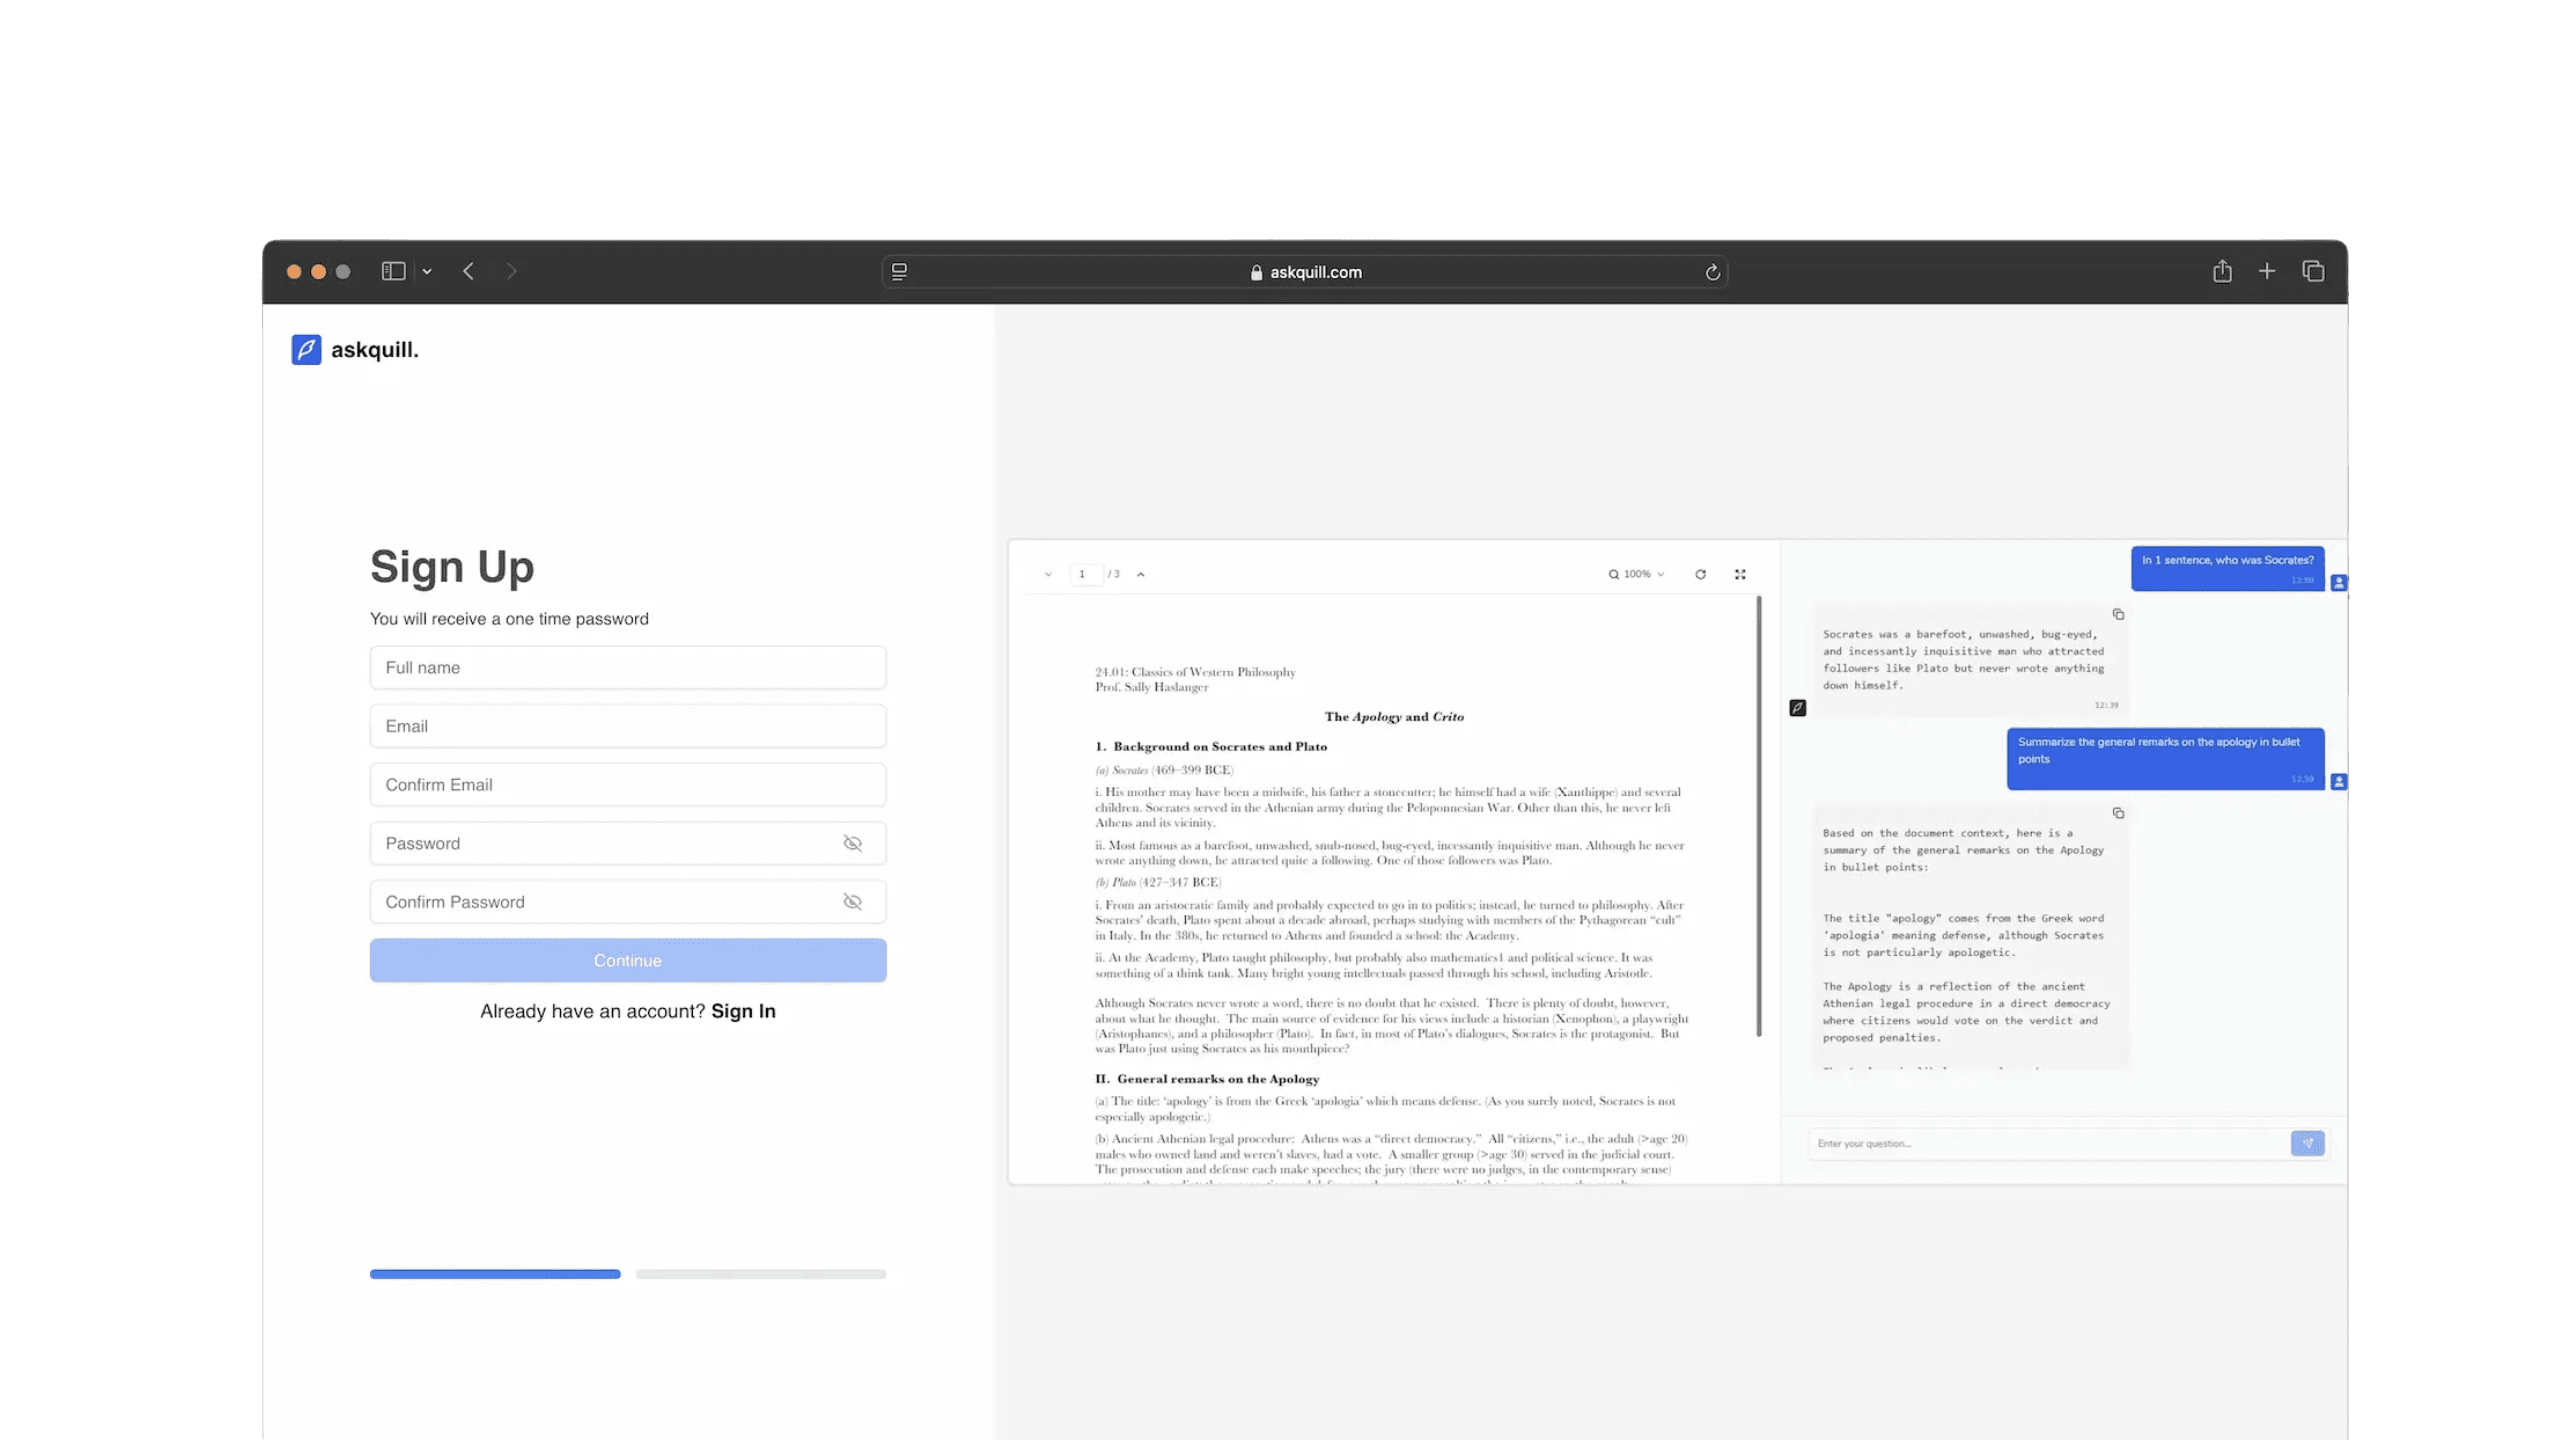Click heading 'Background on Socrates and Plato'

coord(1220,747)
